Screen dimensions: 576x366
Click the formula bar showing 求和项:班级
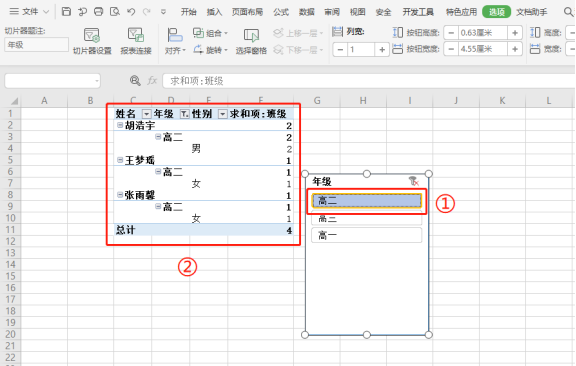point(368,81)
